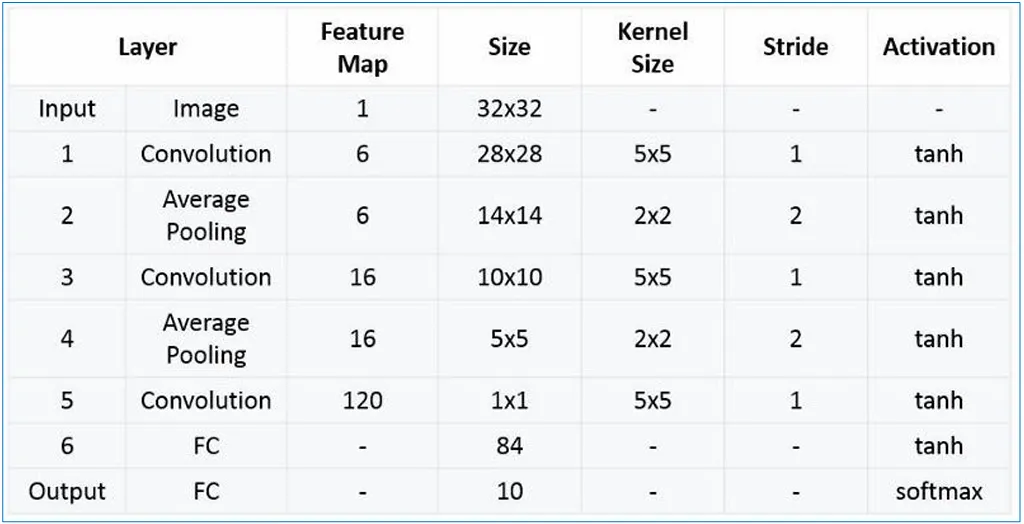The image size is (1024, 524).
Task: Select the 'Stride' column header
Action: click(795, 47)
